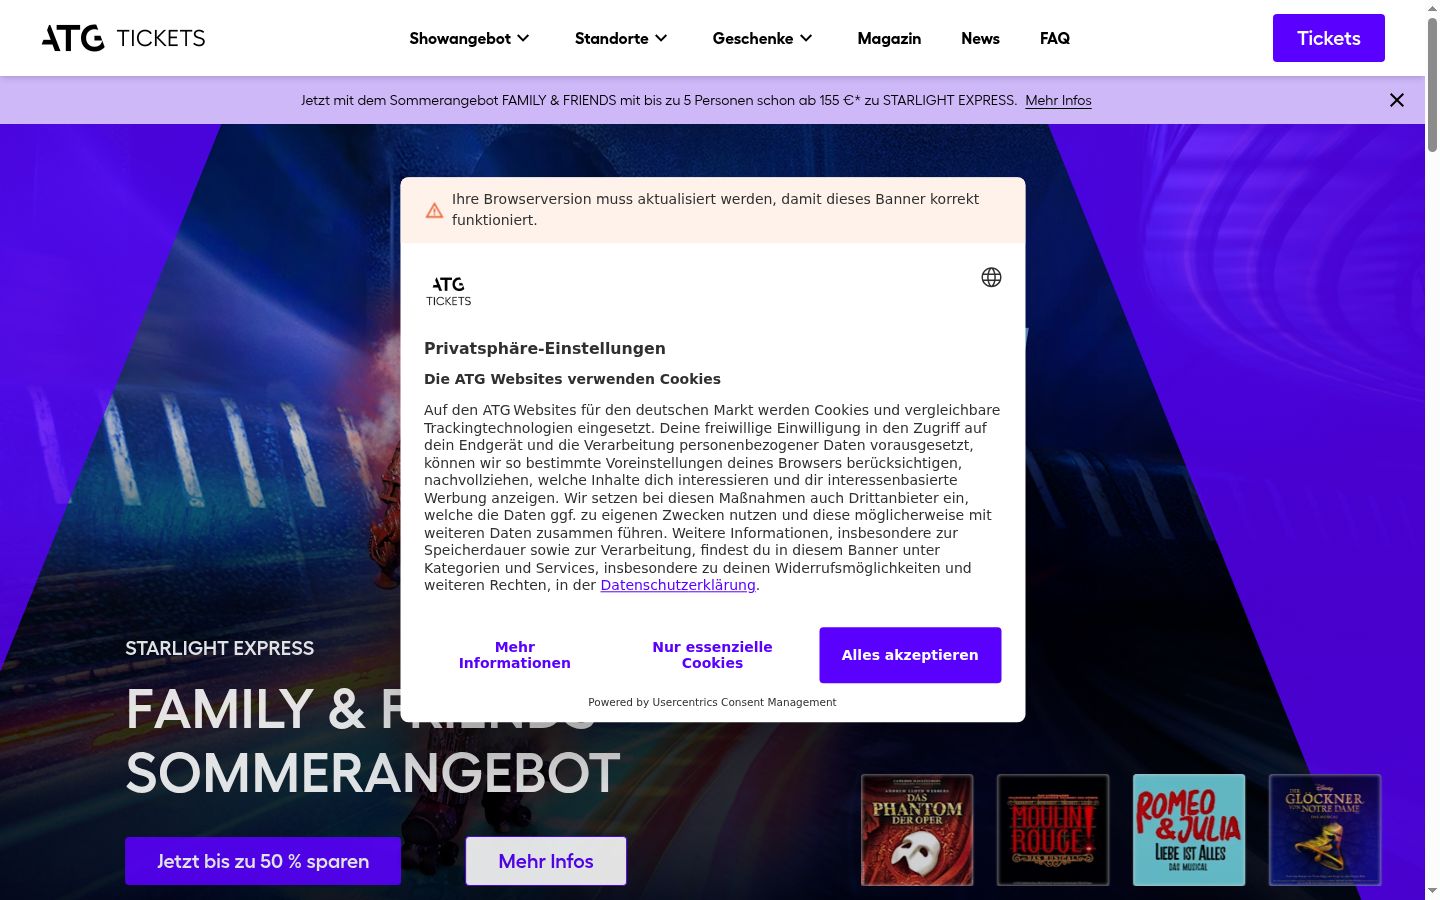
Task: Click the purple Tickets button
Action: point(1329,38)
